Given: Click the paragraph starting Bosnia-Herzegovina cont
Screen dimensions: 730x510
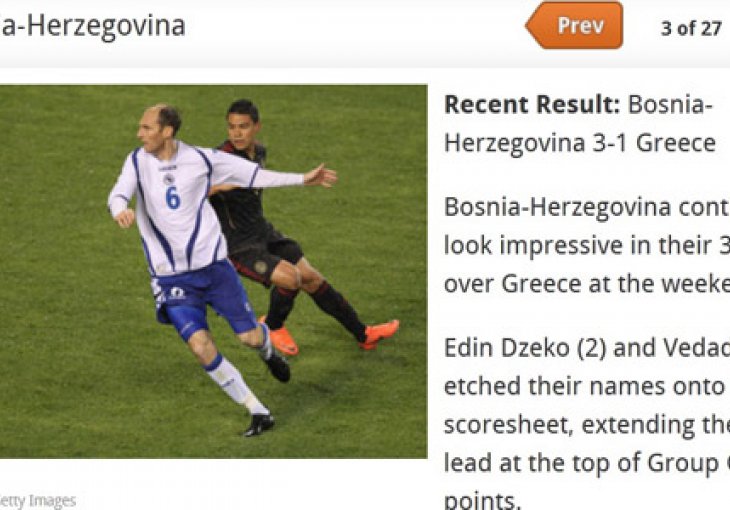Looking at the screenshot, I should tap(587, 246).
